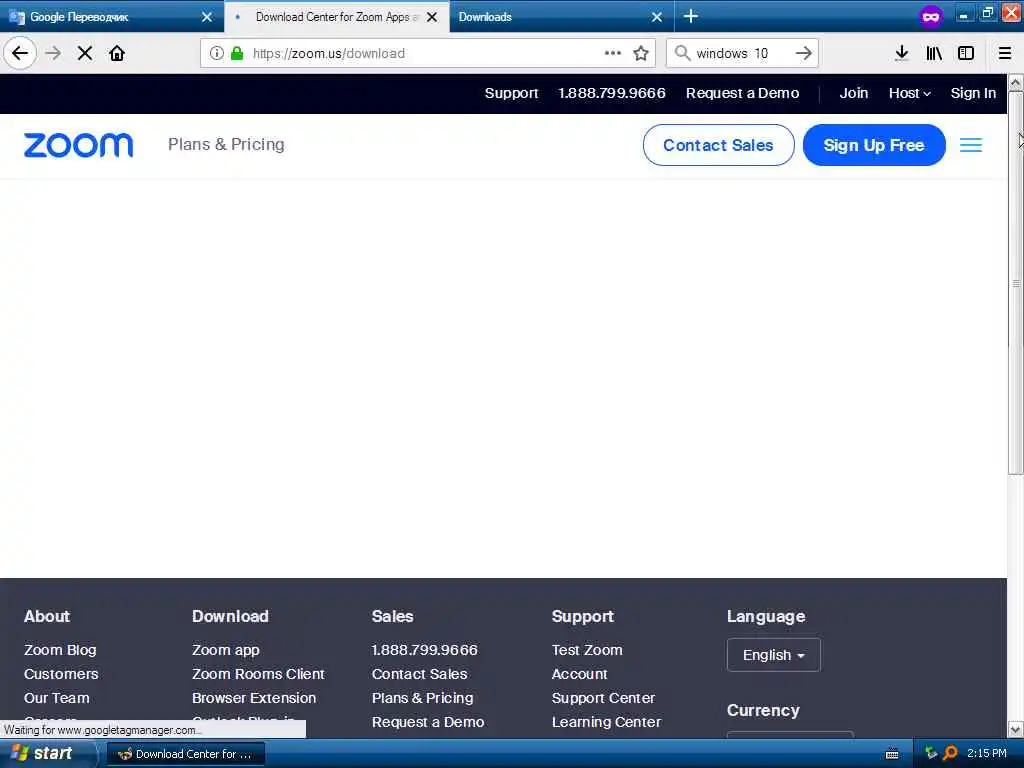
Task: Open Account footer link
Action: [579, 674]
